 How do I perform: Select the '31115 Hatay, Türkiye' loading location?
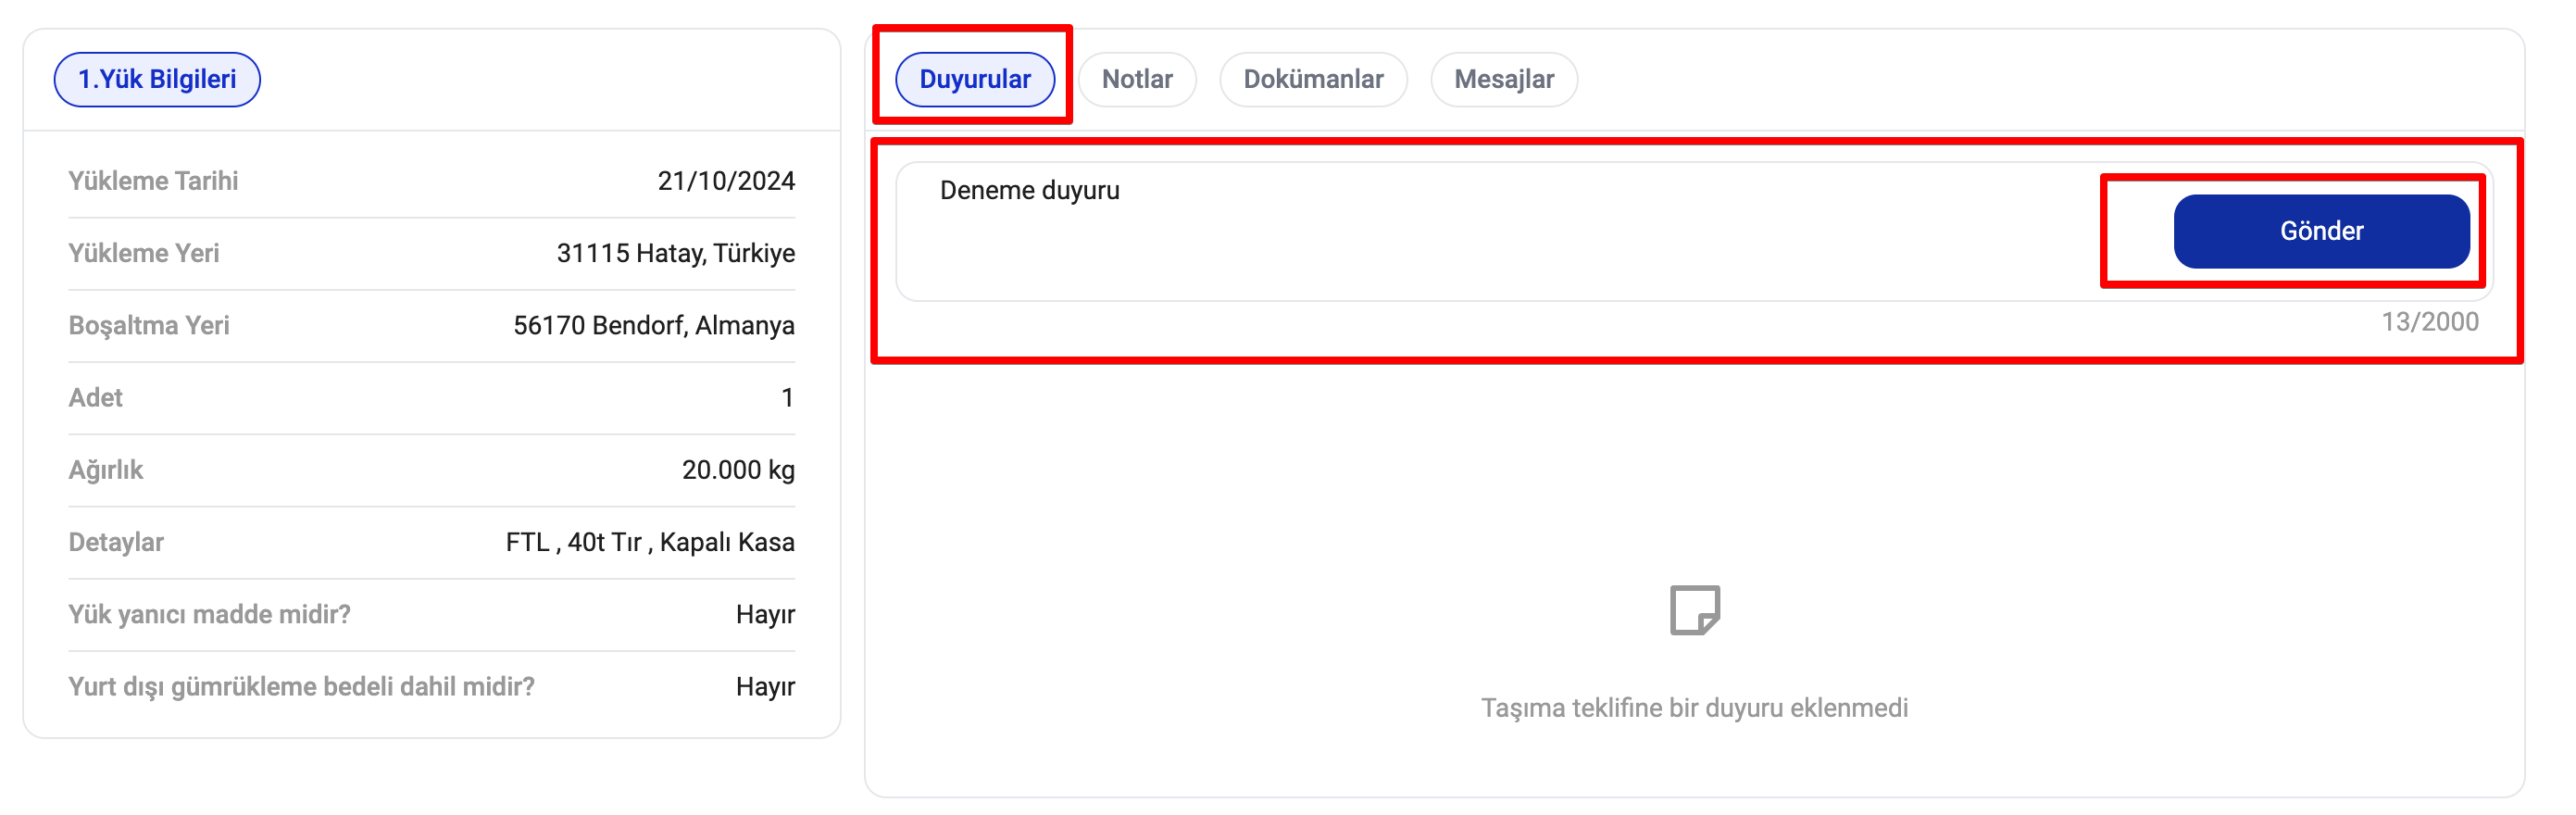[675, 253]
